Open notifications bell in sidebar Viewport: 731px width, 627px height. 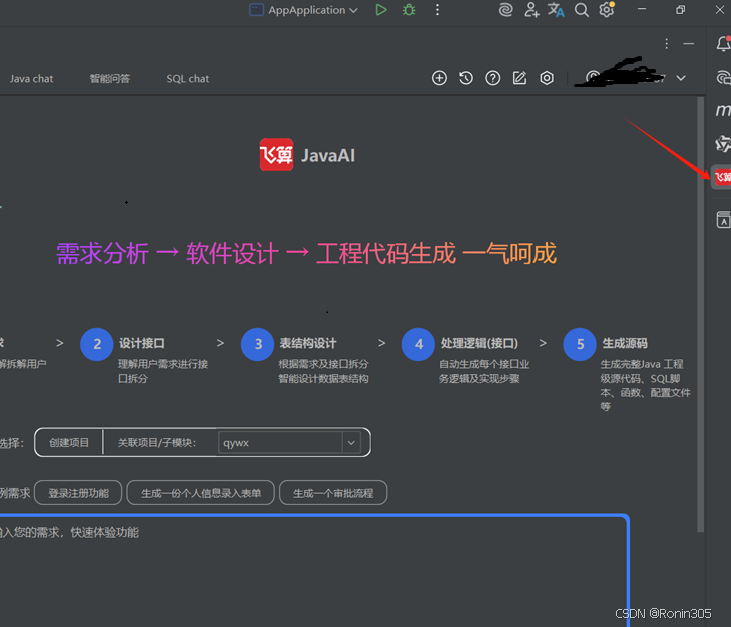coord(723,44)
